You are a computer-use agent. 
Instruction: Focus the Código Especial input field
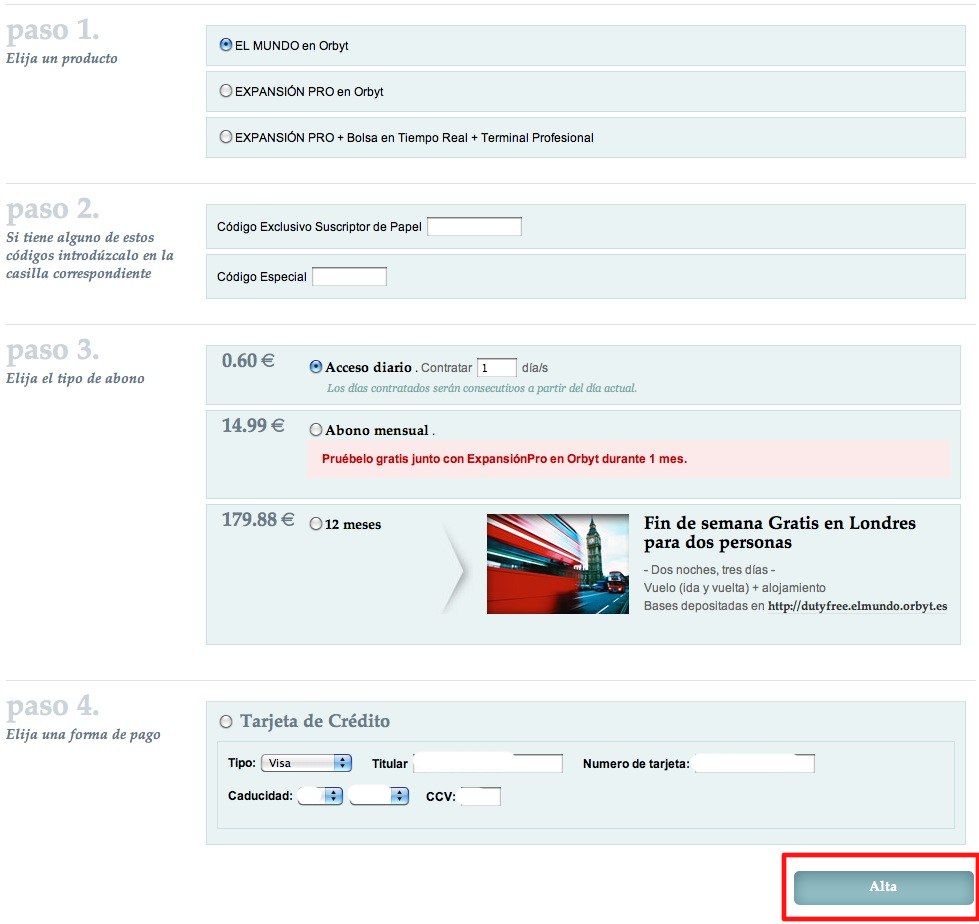[350, 277]
